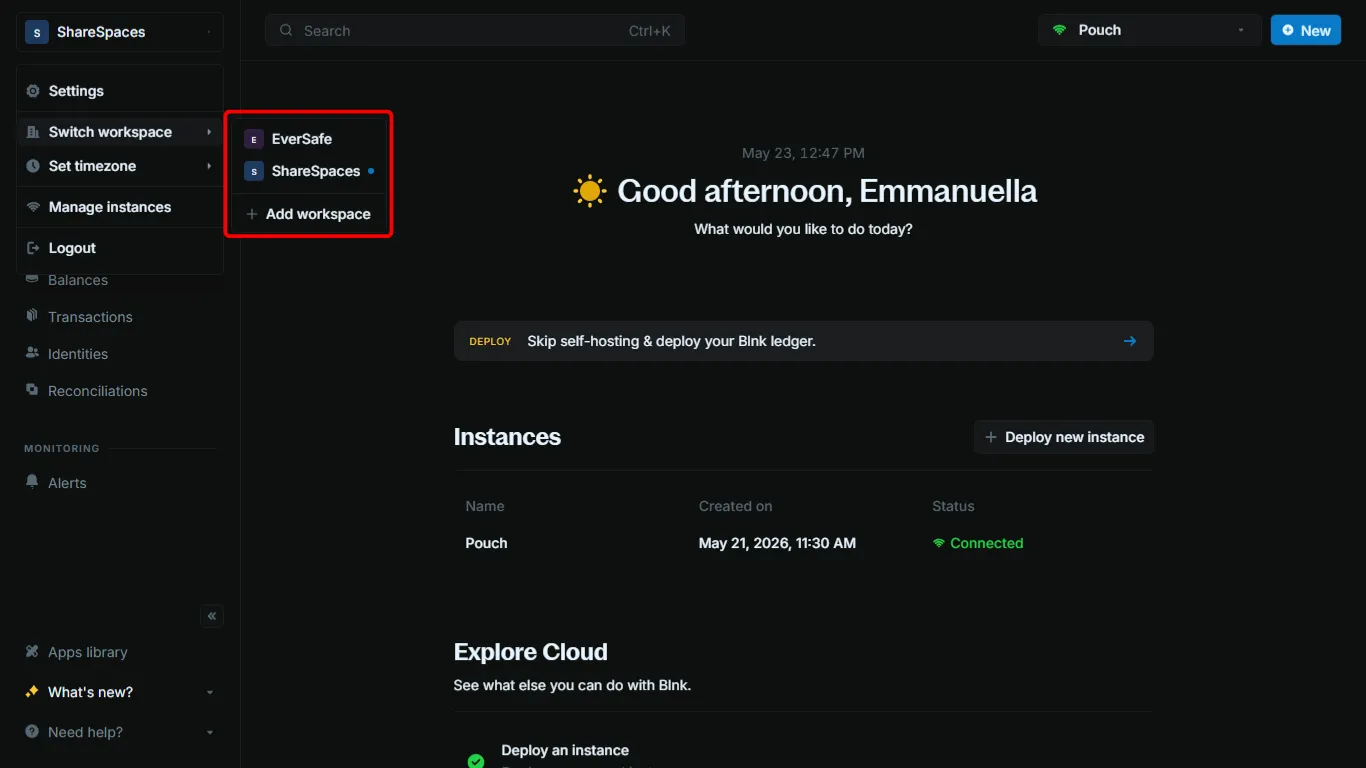The width and height of the screenshot is (1366, 768).
Task: Click the Alerts bell icon
Action: pos(32,482)
